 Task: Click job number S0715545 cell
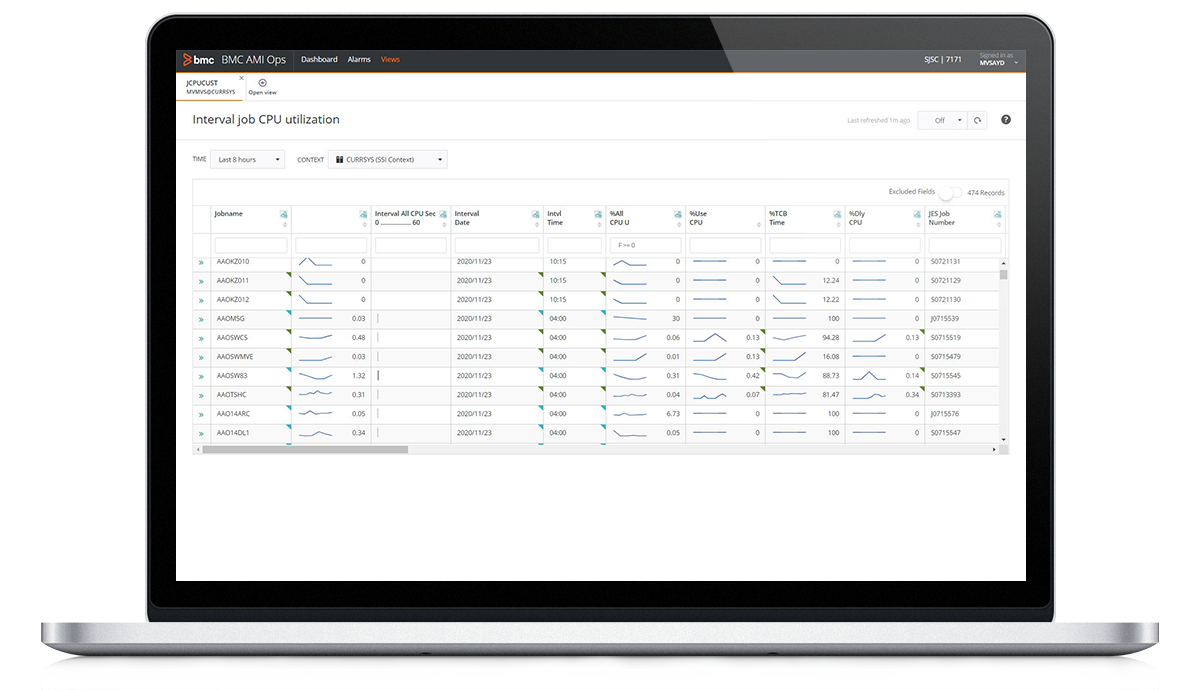(x=946, y=376)
